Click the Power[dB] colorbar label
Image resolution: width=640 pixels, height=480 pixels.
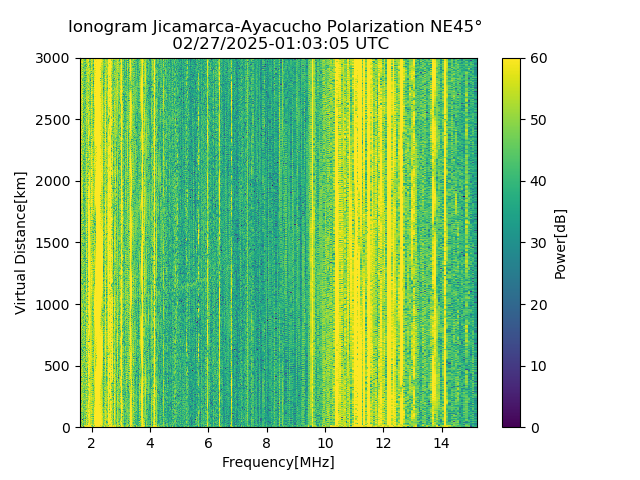click(560, 244)
